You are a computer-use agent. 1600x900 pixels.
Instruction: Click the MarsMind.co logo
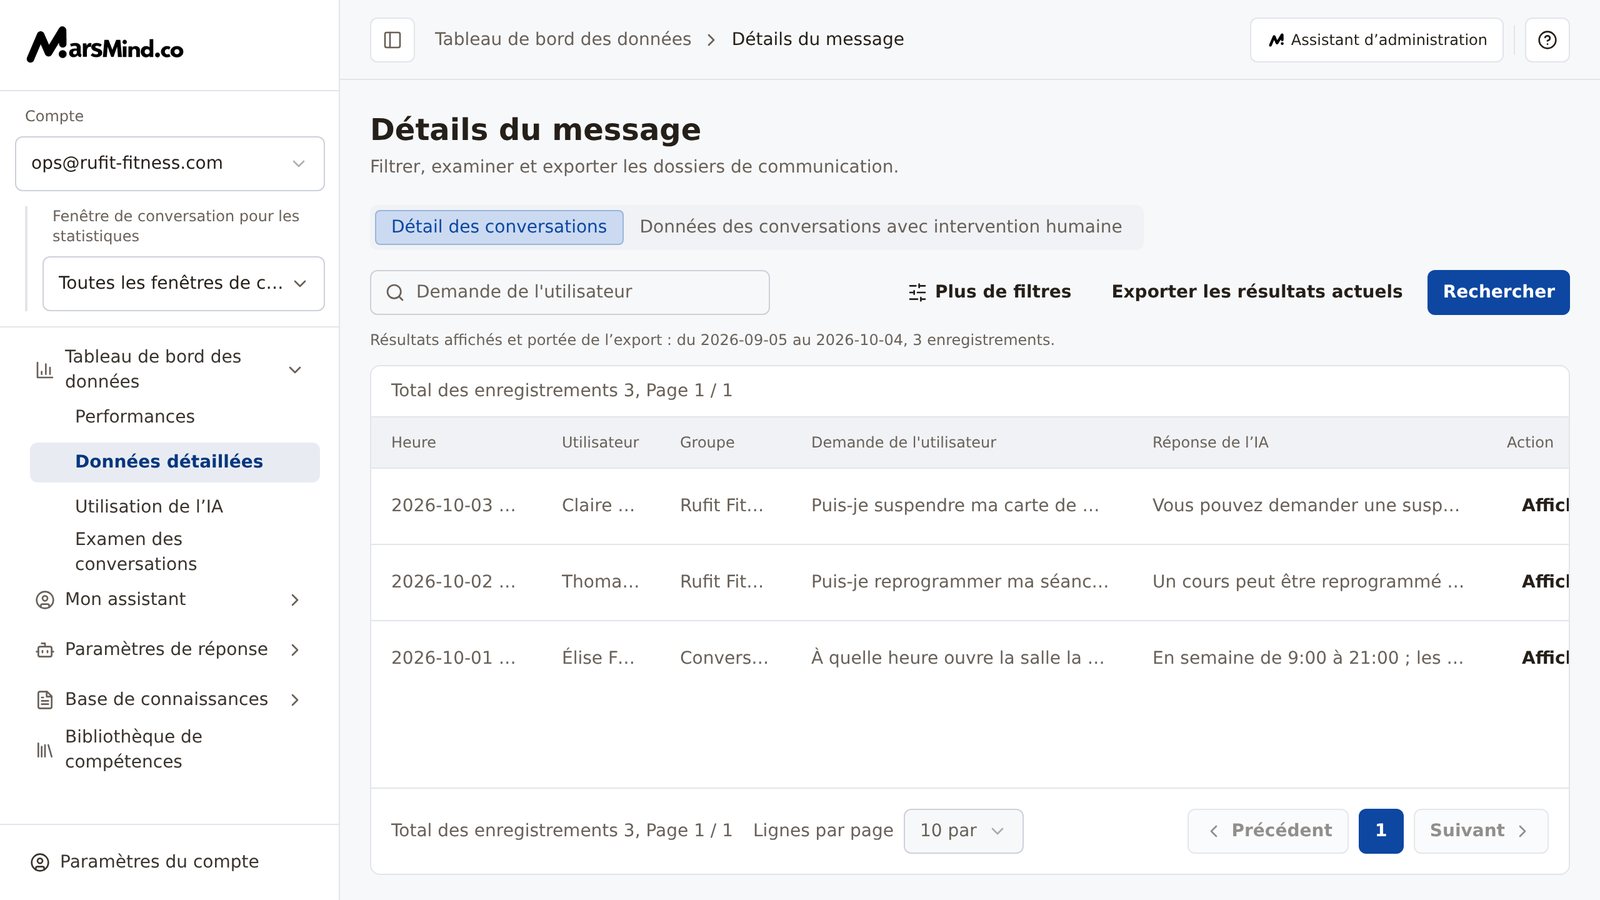pos(105,45)
